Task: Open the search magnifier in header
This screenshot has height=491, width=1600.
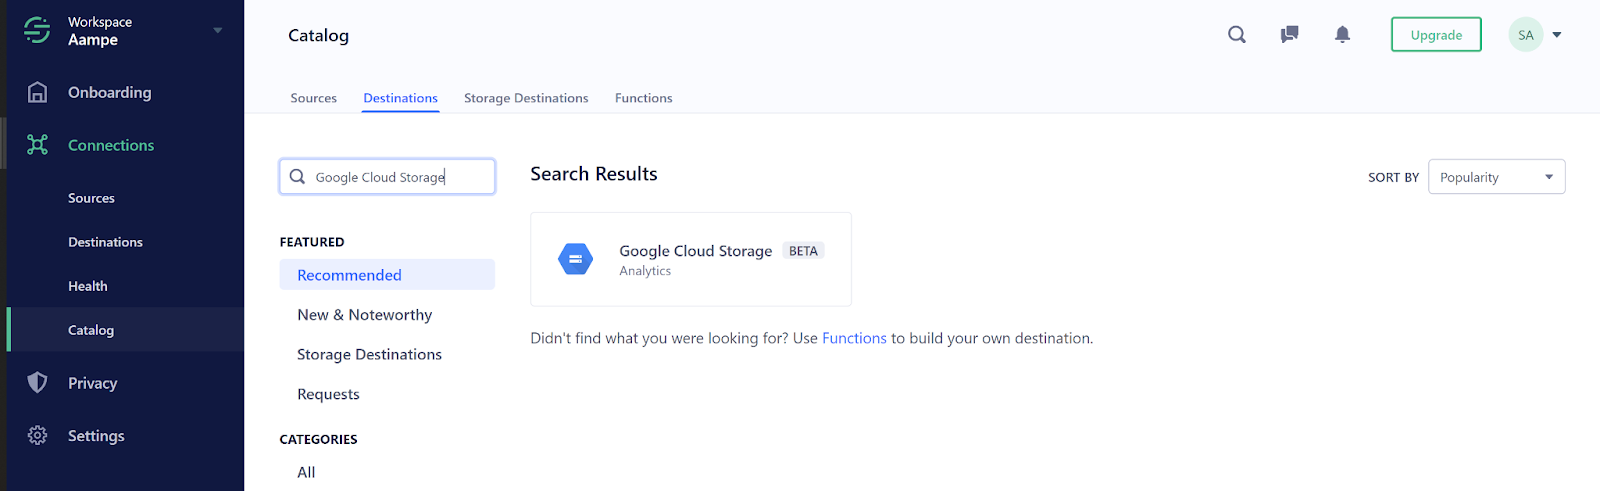Action: (x=1237, y=35)
